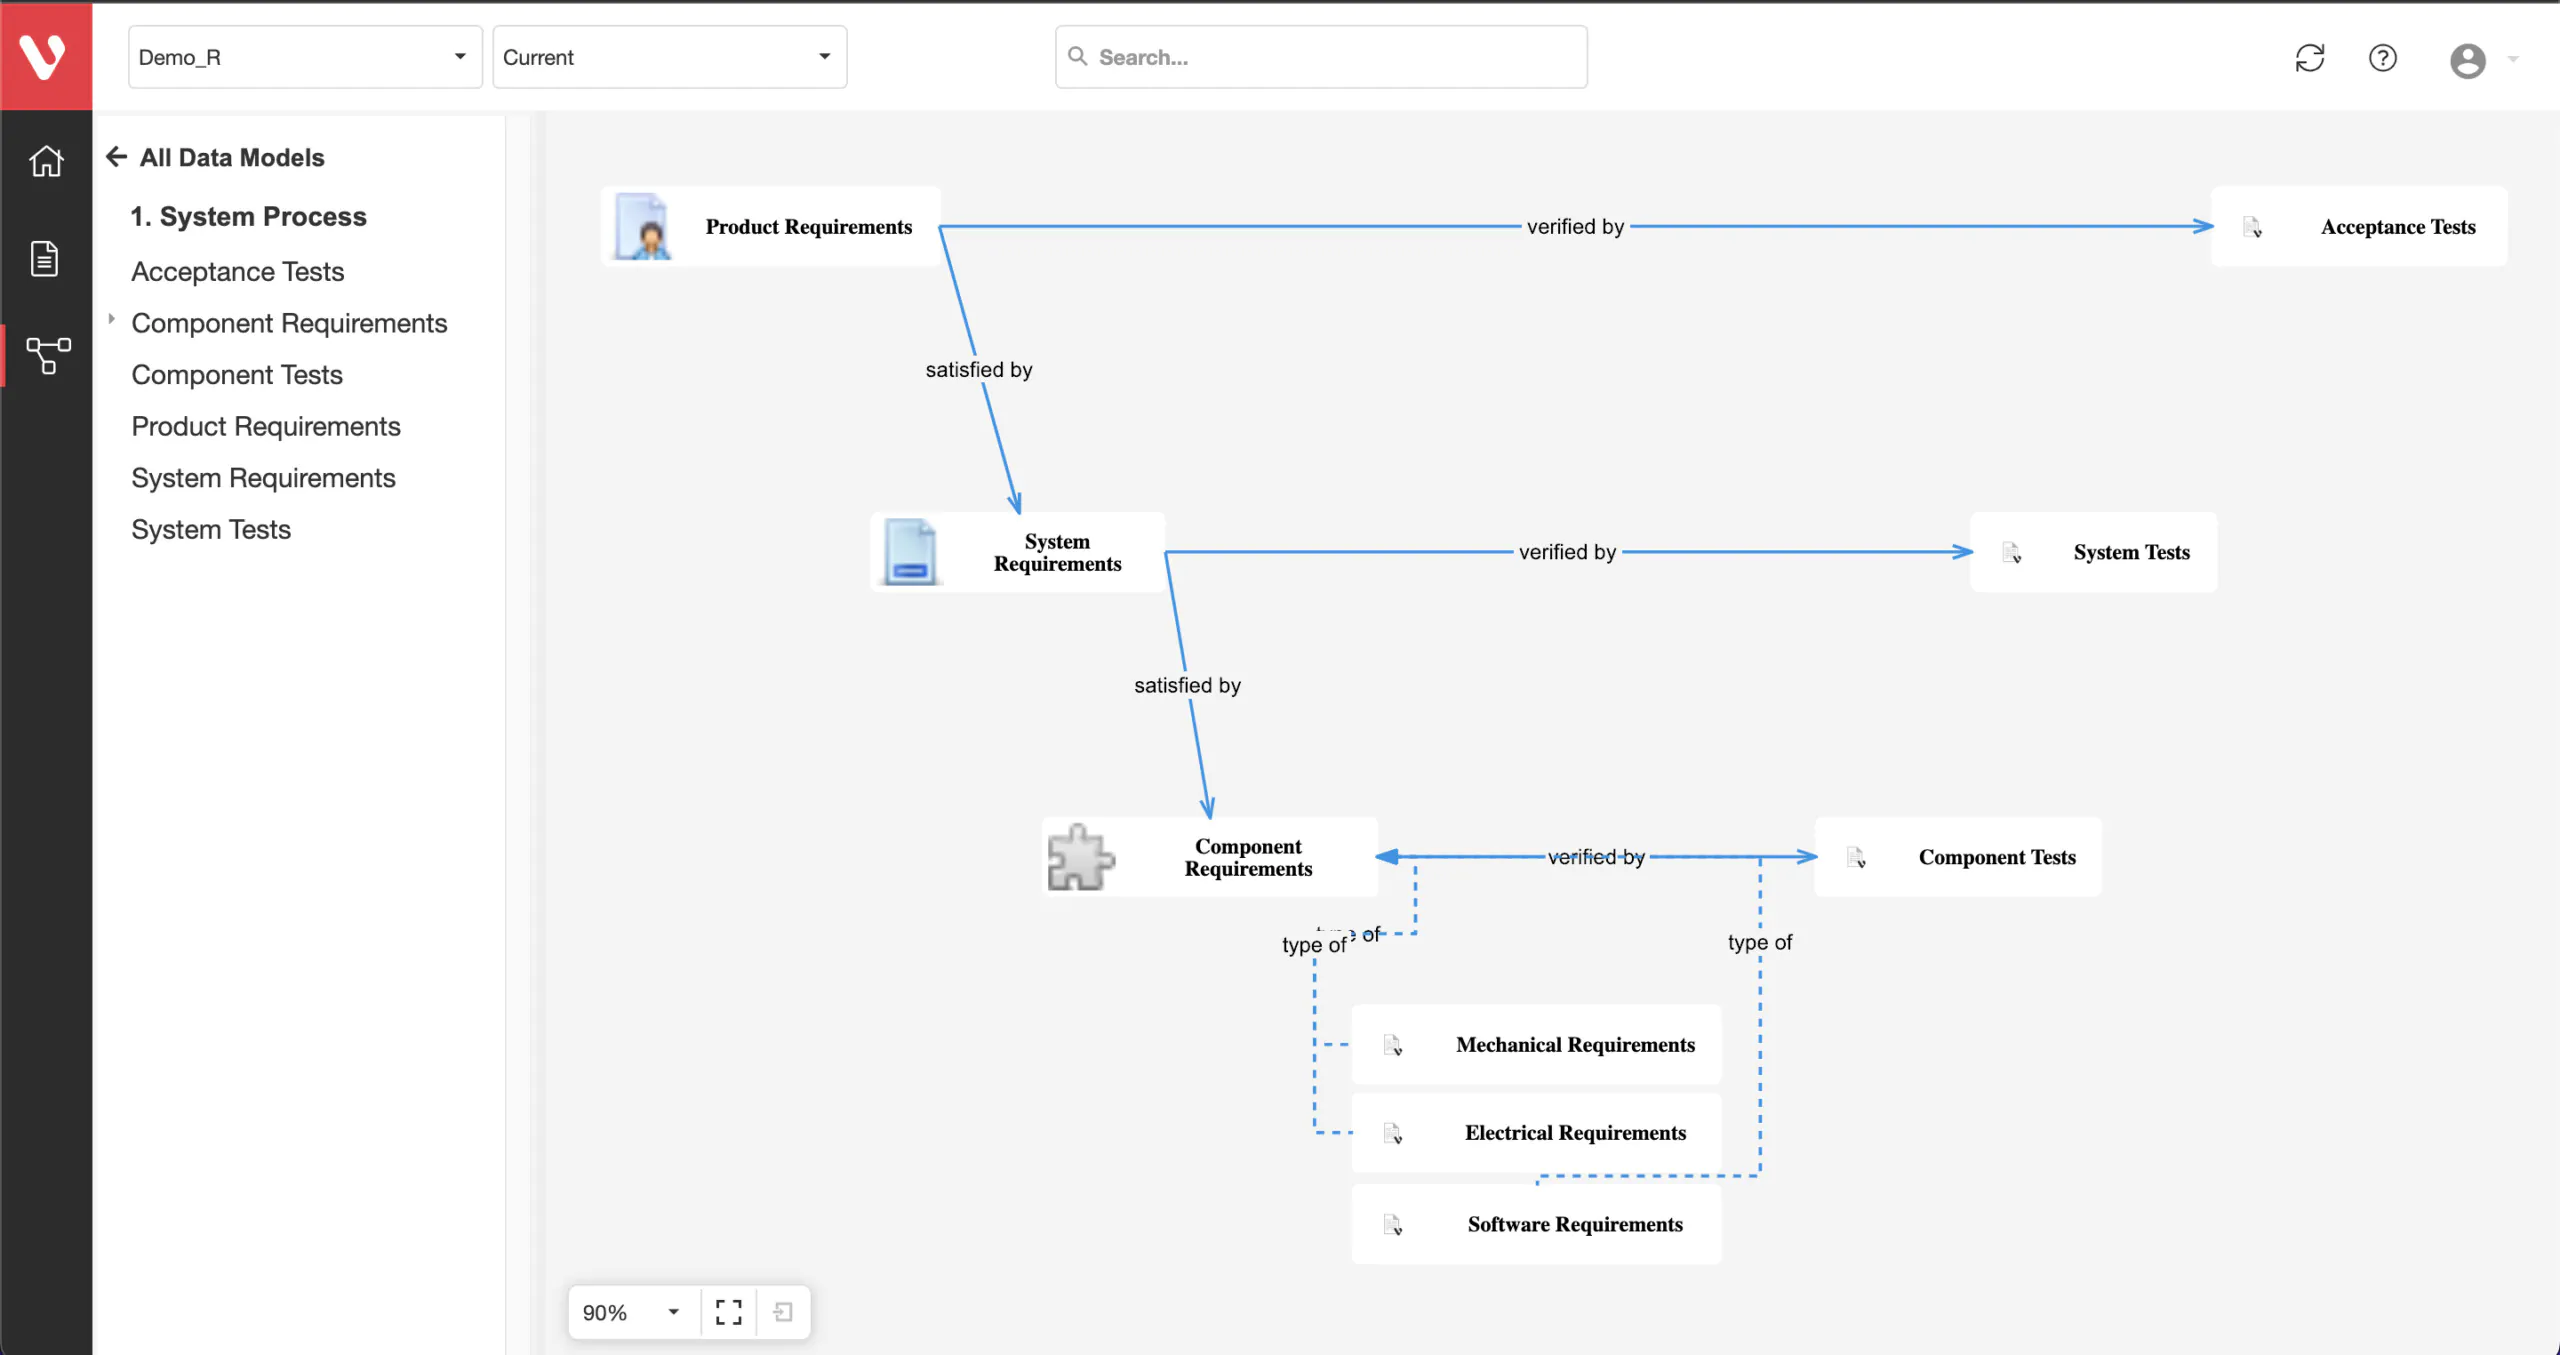The image size is (2560, 1355).
Task: Click the refresh sync icon
Action: click(2309, 58)
